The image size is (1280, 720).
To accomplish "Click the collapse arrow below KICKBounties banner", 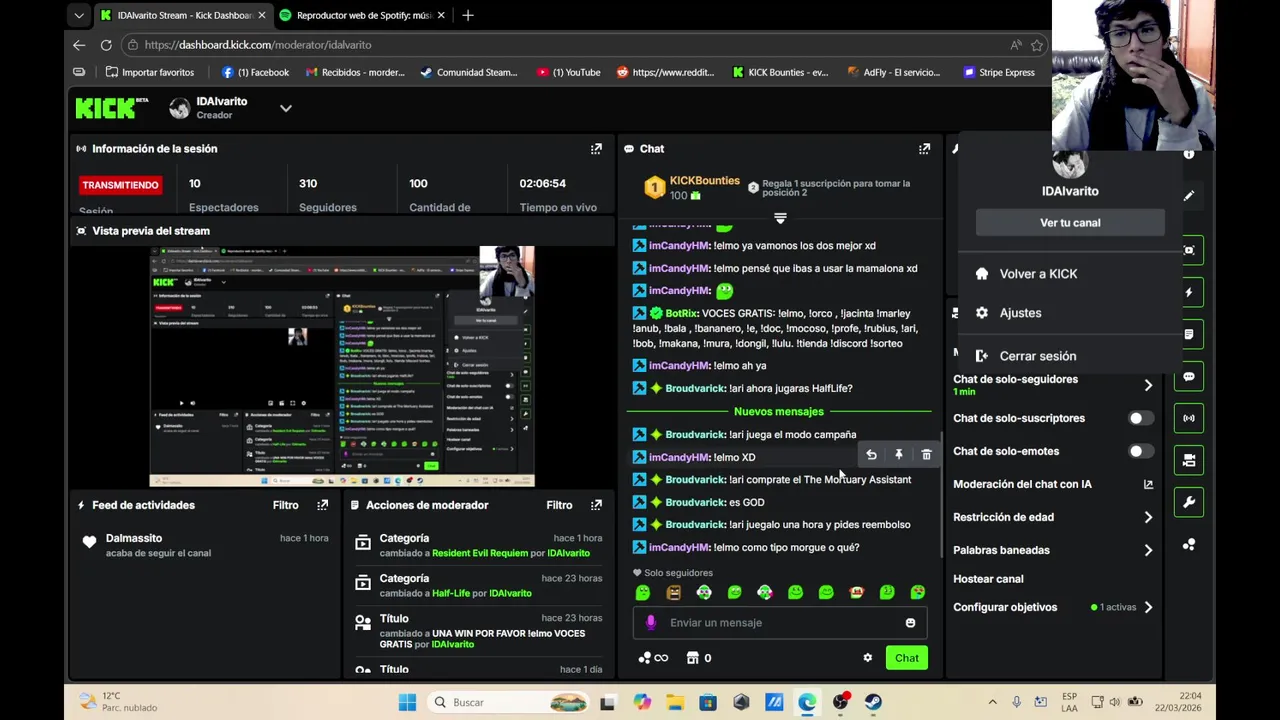I will pos(780,217).
